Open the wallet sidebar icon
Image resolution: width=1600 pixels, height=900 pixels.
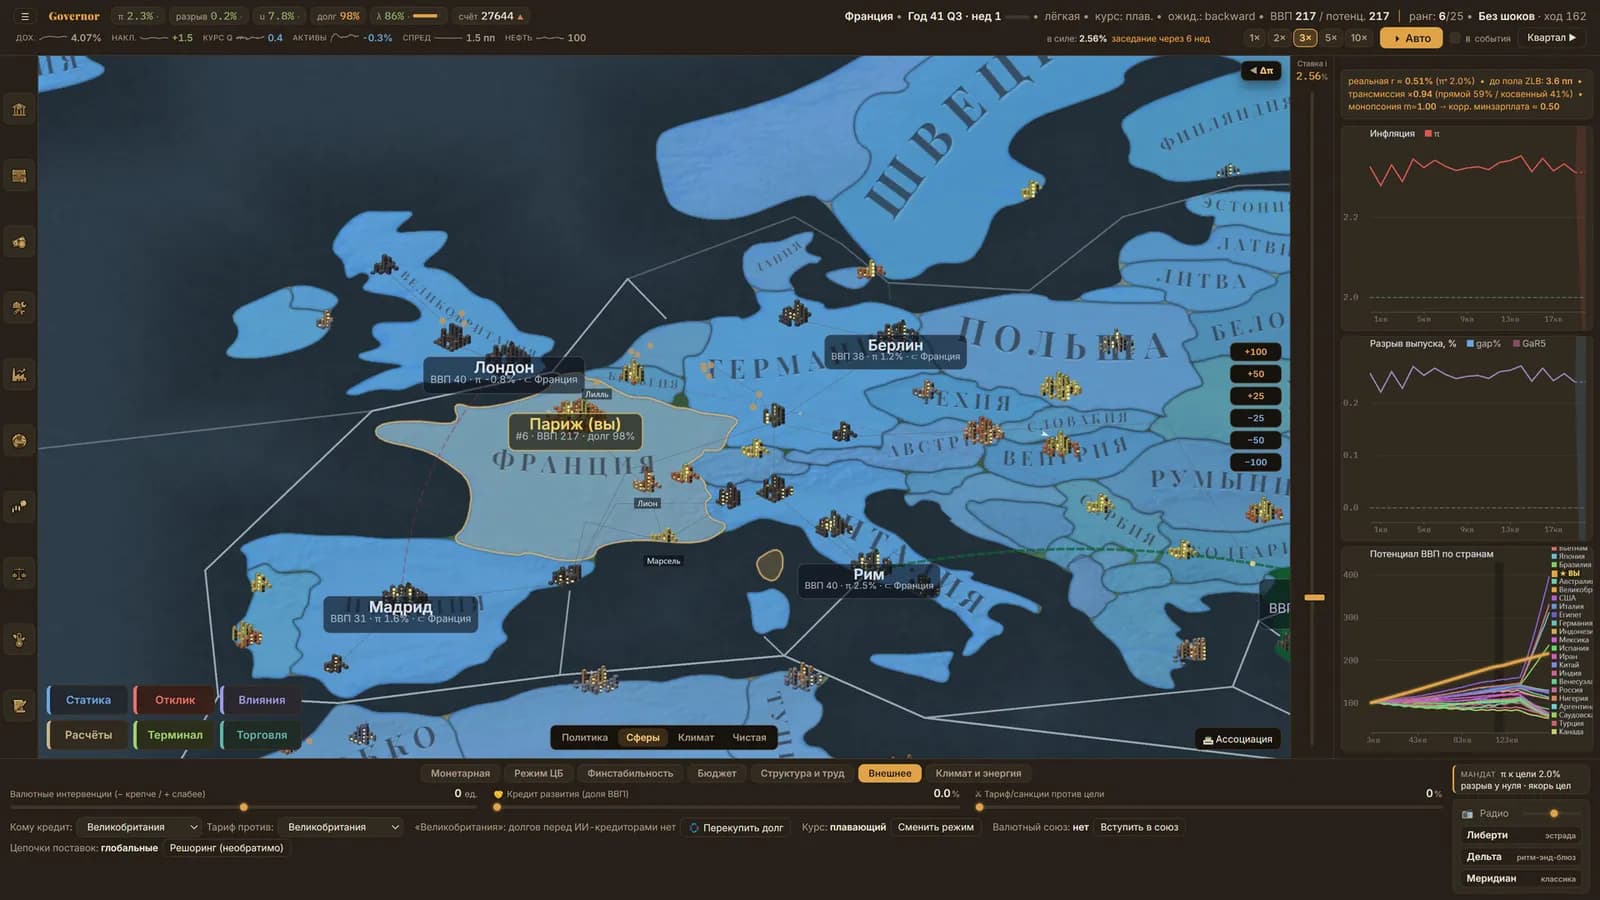19,176
